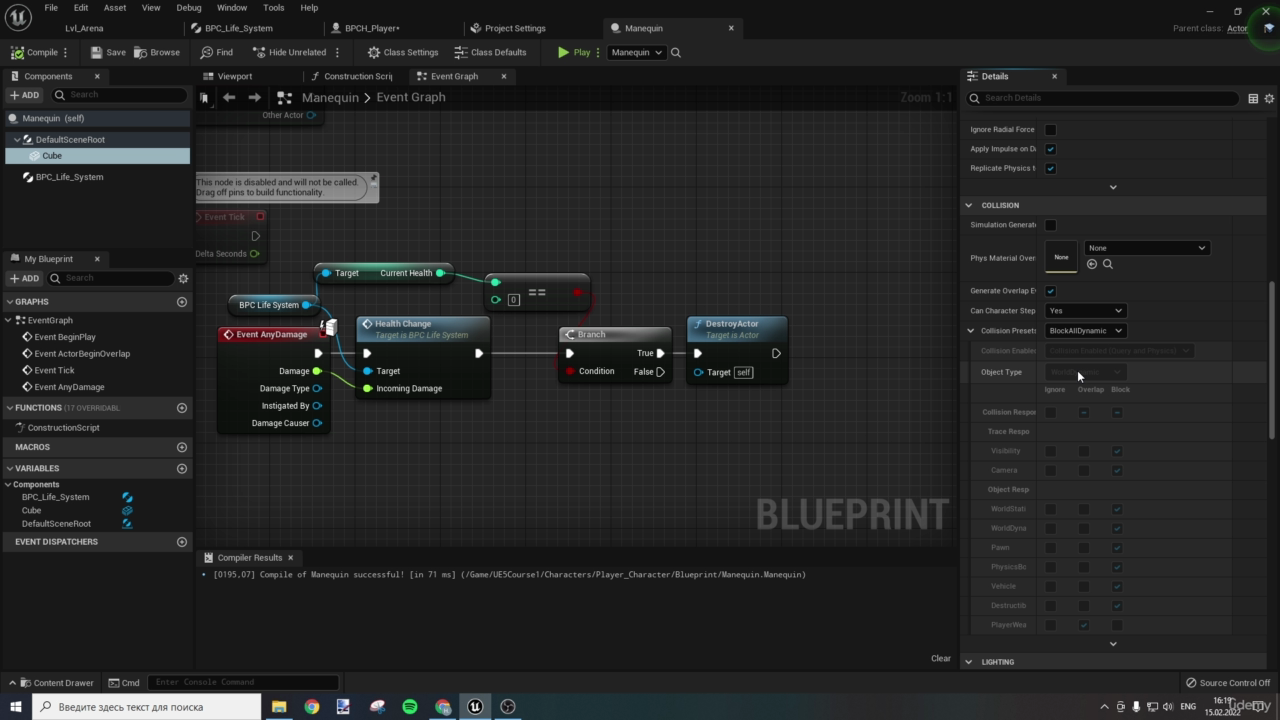Image resolution: width=1280 pixels, height=720 pixels.
Task: Open the graph bookmarks icon
Action: coord(205,97)
